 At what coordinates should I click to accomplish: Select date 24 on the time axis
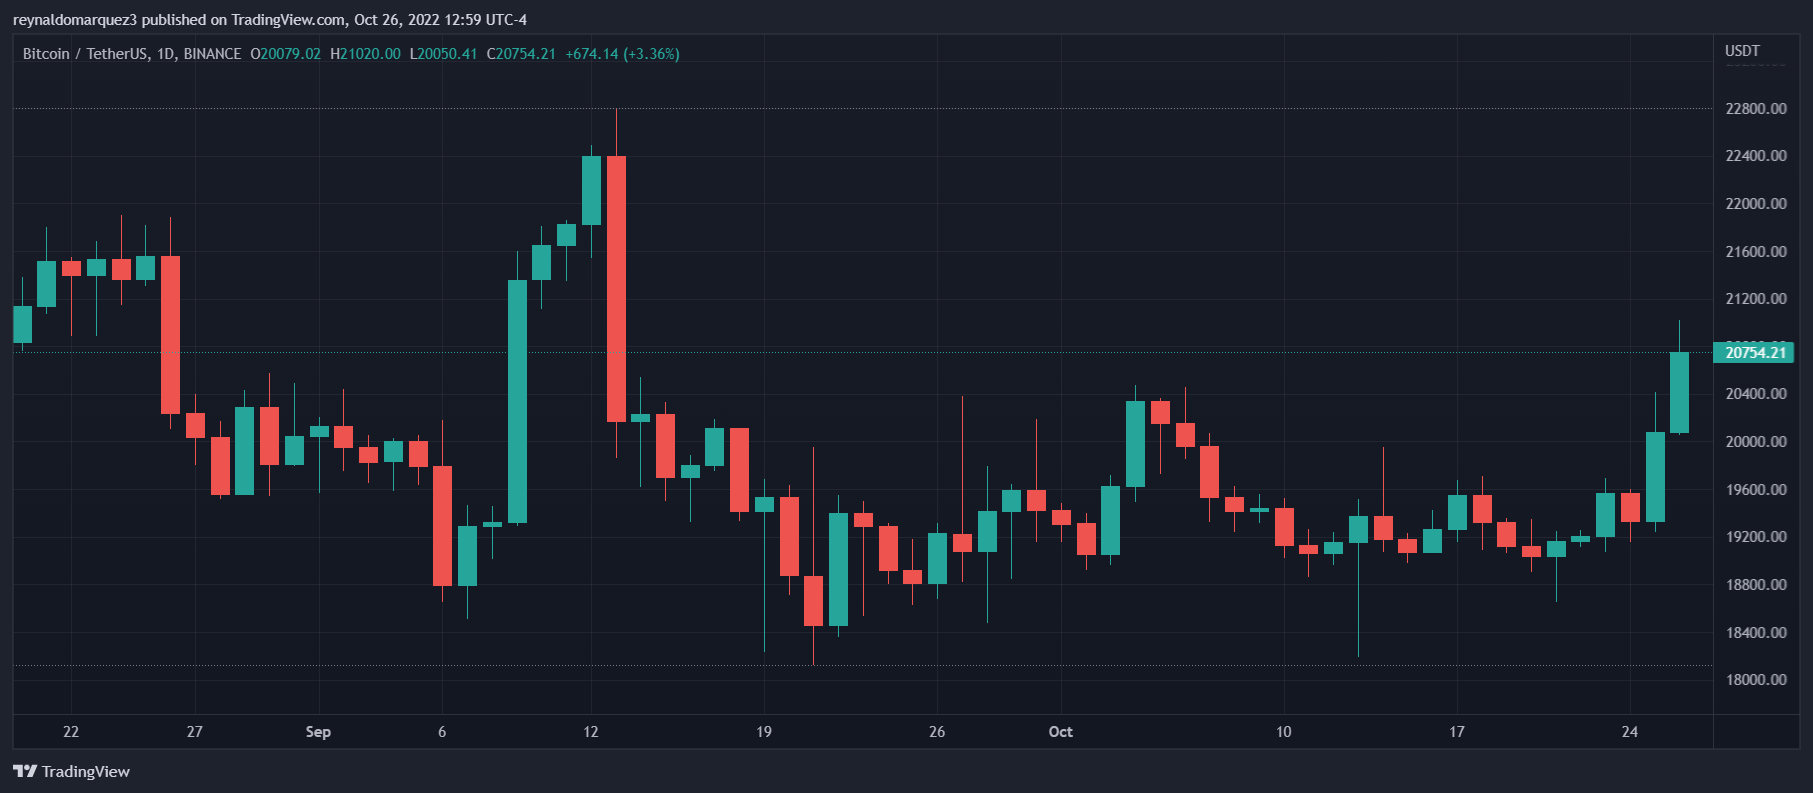click(x=1629, y=732)
